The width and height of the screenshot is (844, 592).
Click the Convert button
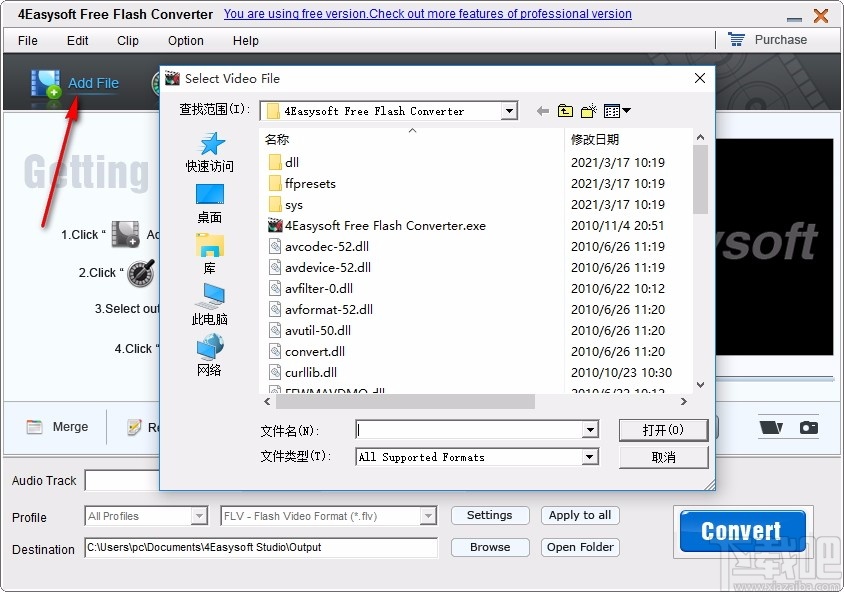740,530
